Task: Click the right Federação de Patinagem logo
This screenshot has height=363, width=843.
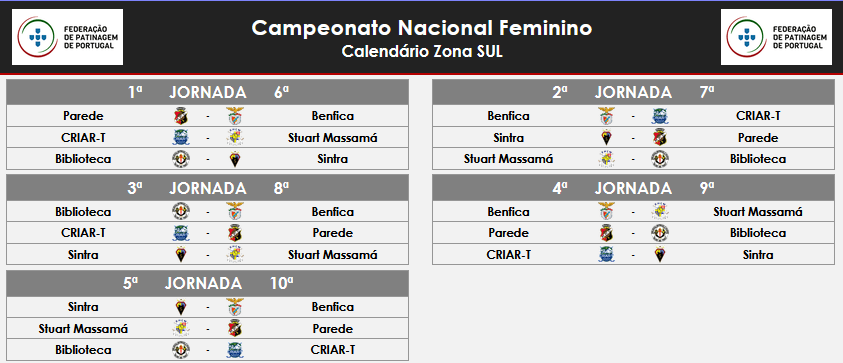Action: 776,37
